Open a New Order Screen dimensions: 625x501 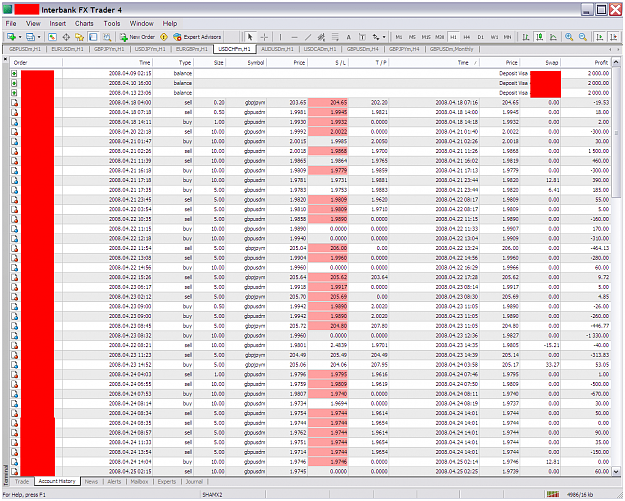[137, 37]
